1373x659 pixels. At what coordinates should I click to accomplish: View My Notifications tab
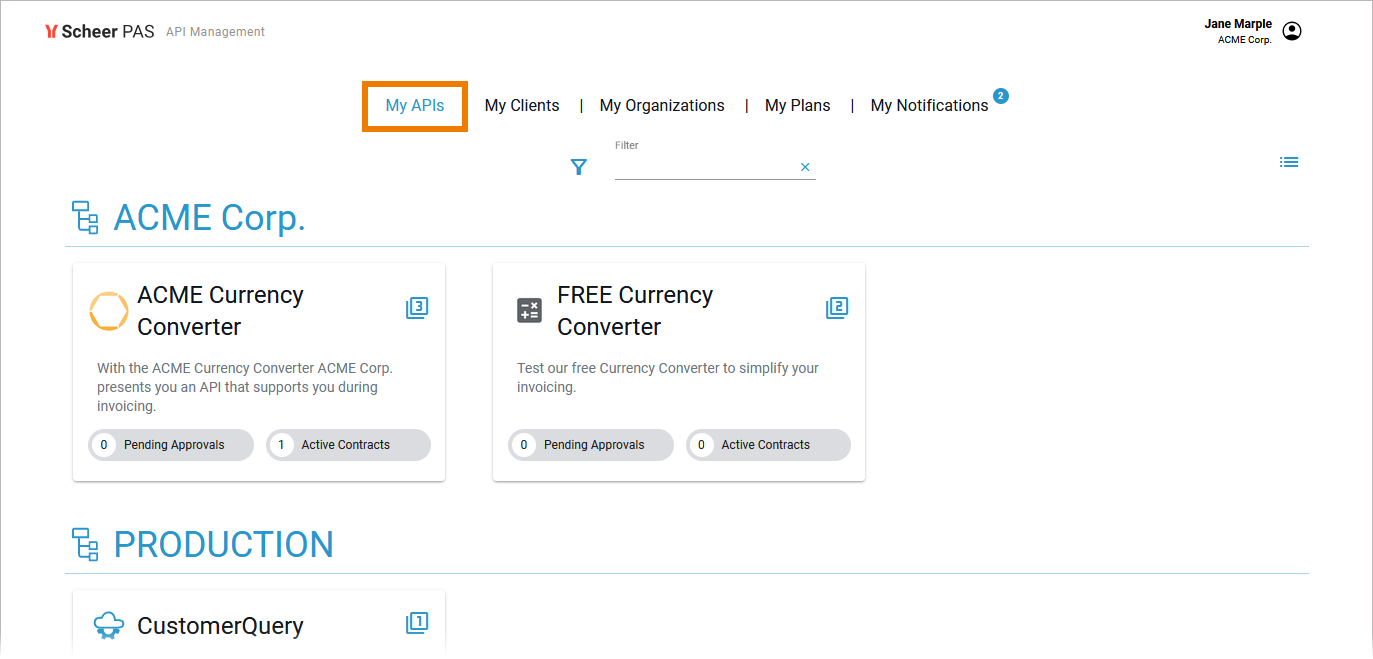[x=929, y=106]
